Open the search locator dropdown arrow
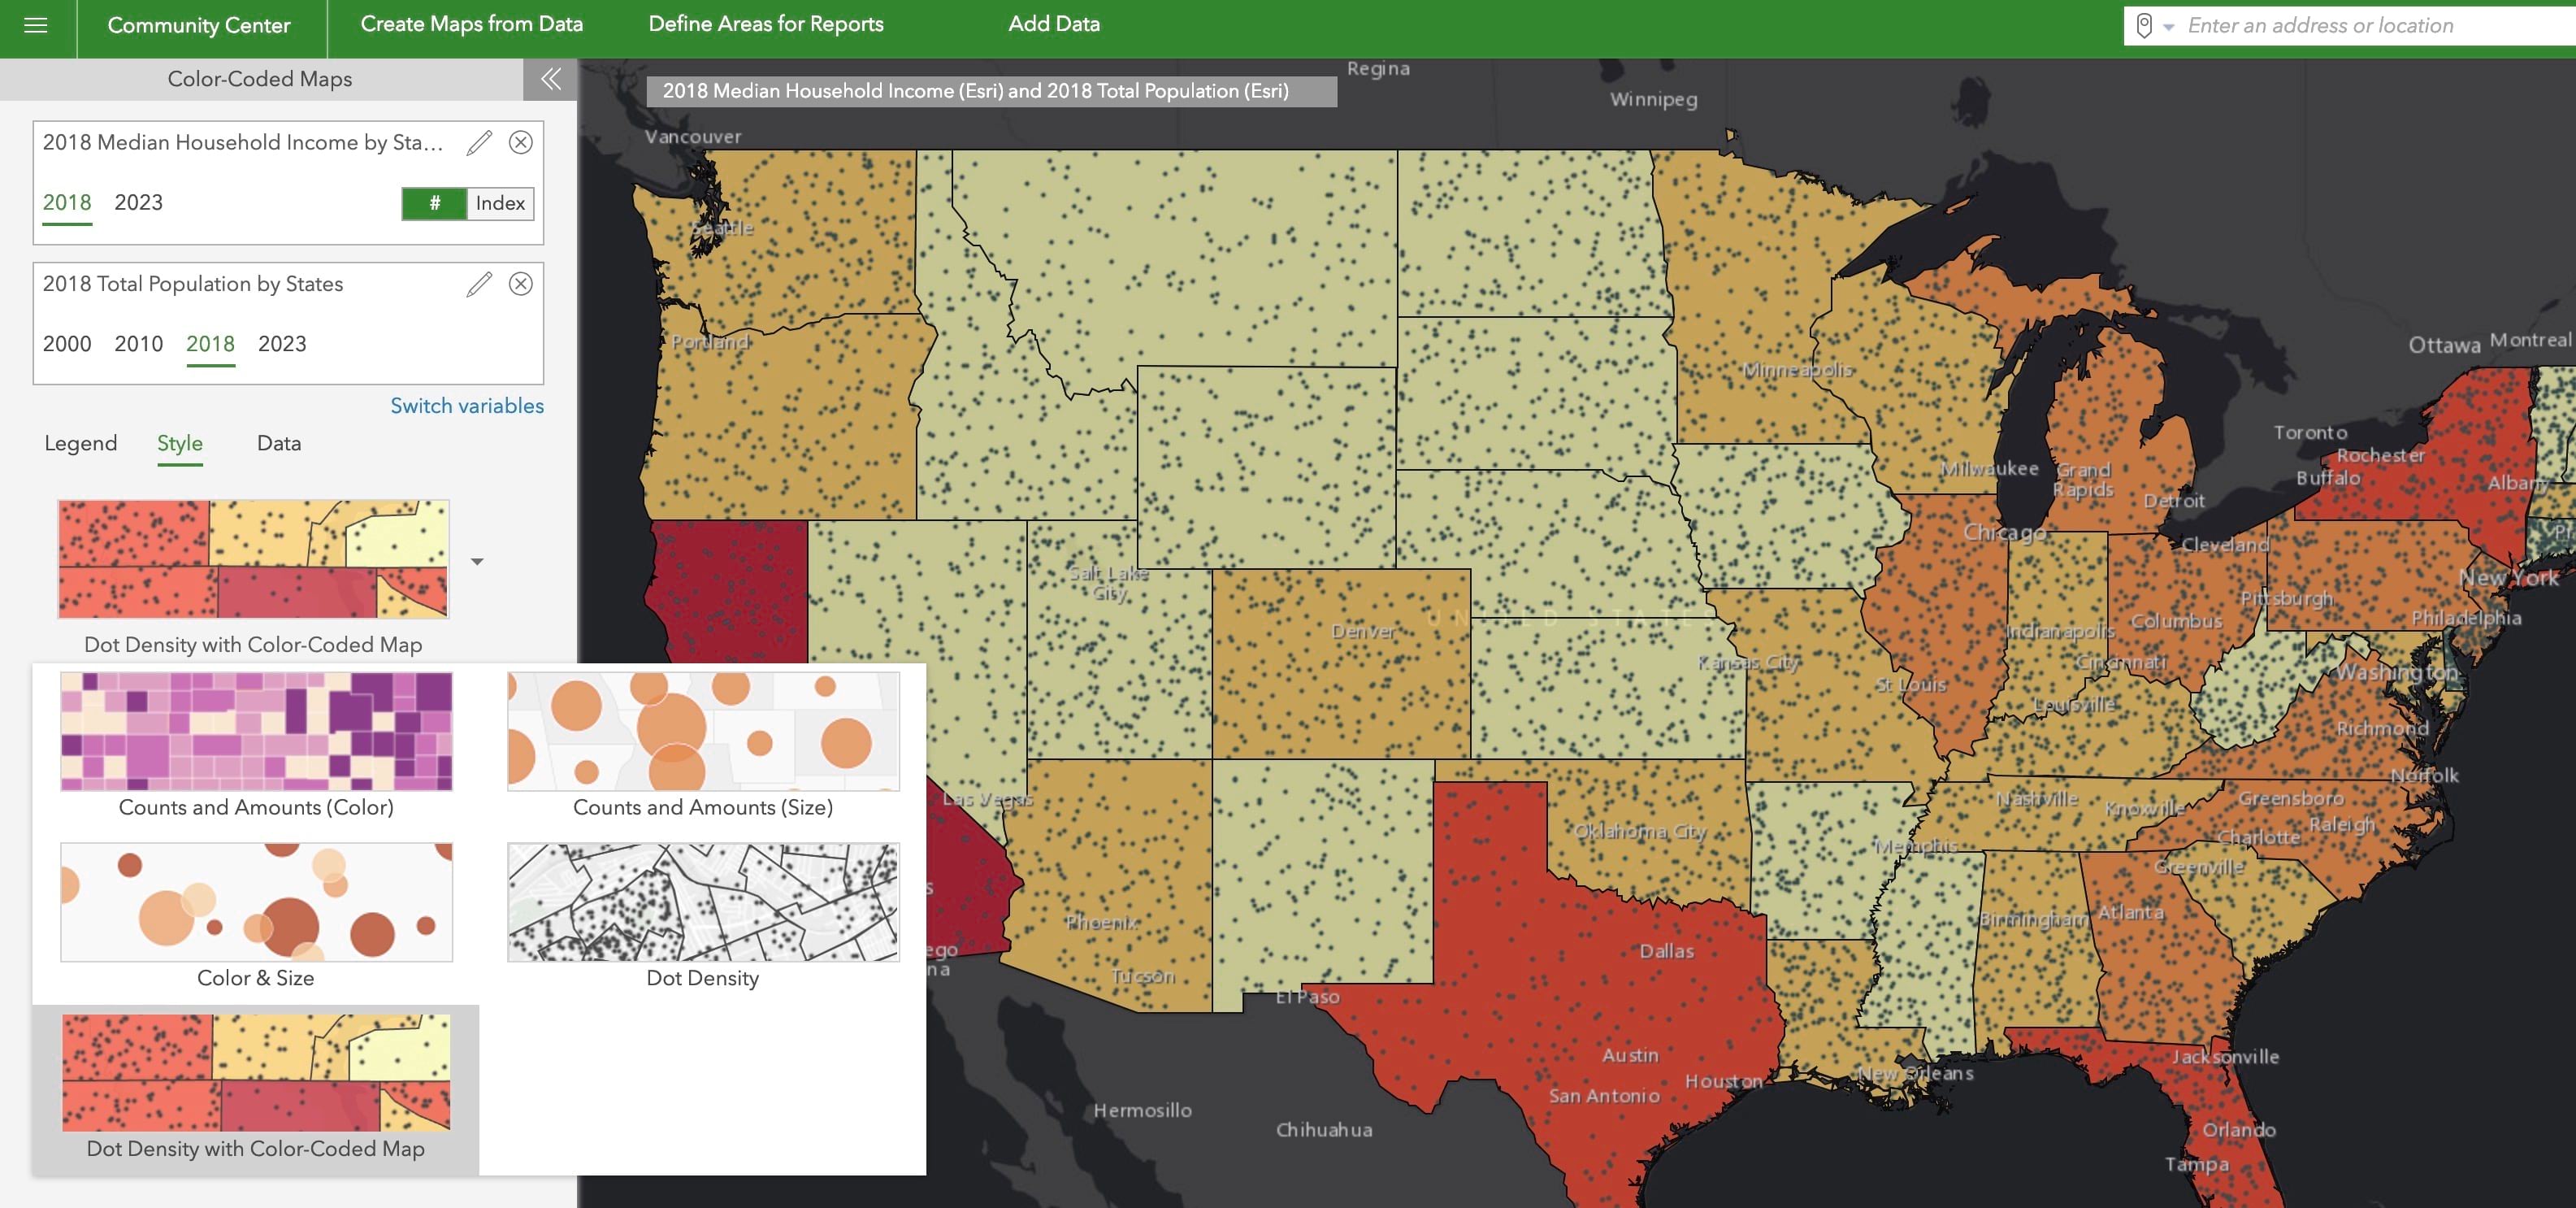The width and height of the screenshot is (2576, 1208). [2168, 25]
